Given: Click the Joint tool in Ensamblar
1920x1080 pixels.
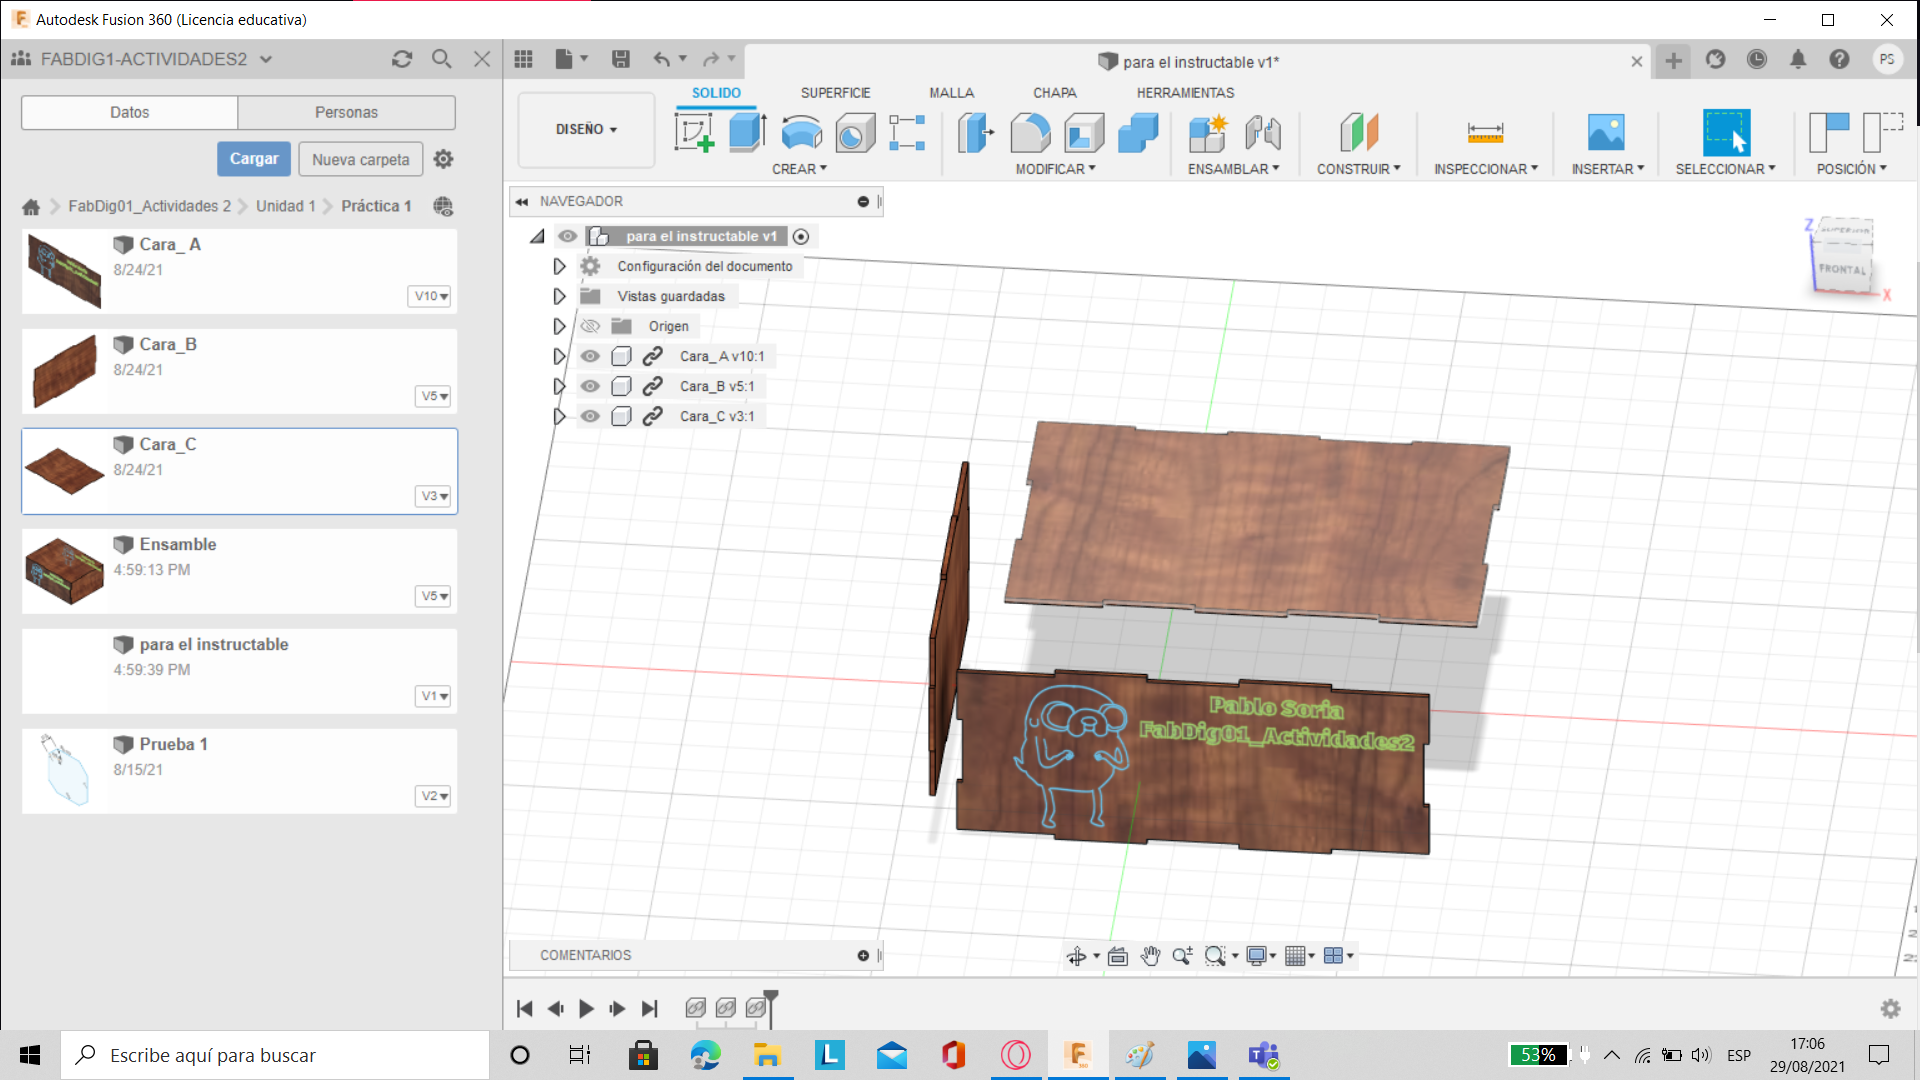Looking at the screenshot, I should [x=1262, y=132].
